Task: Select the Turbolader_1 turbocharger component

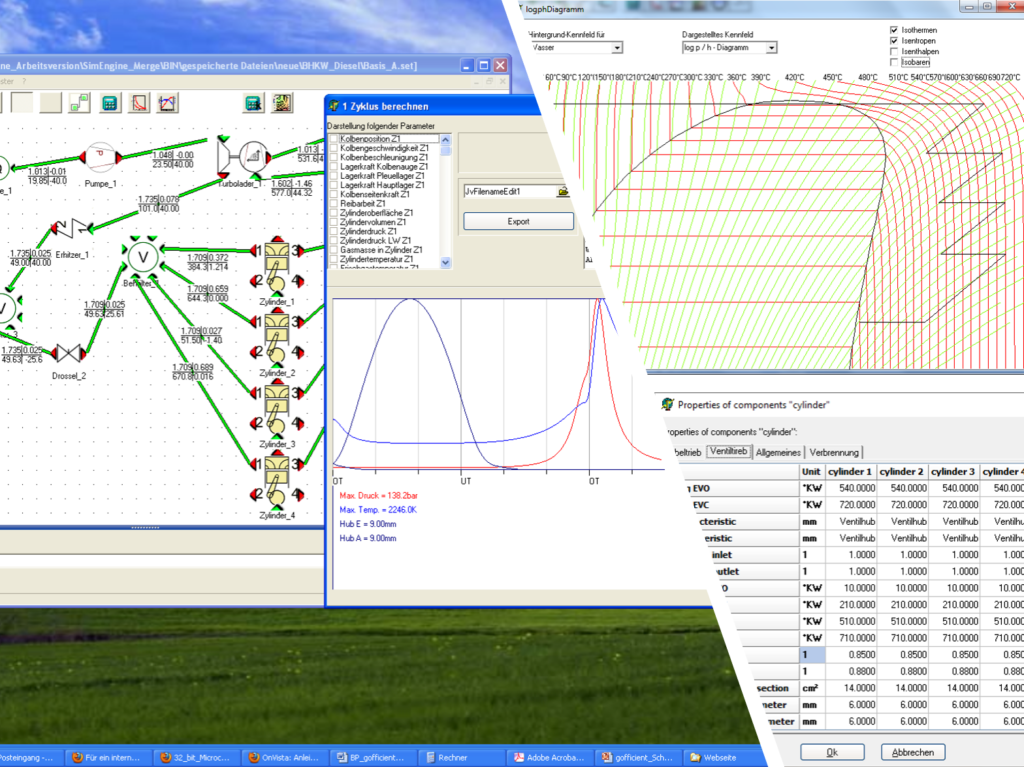Action: (x=245, y=157)
